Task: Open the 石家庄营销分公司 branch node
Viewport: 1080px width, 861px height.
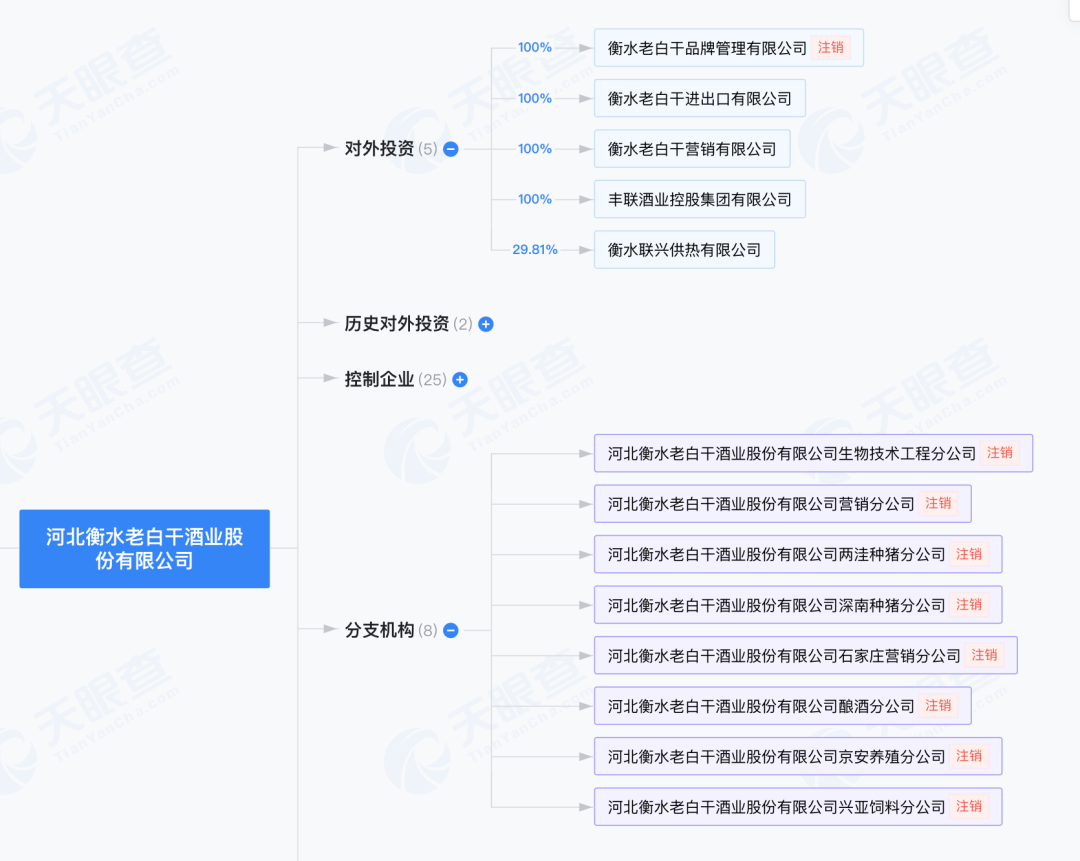Action: click(805, 655)
